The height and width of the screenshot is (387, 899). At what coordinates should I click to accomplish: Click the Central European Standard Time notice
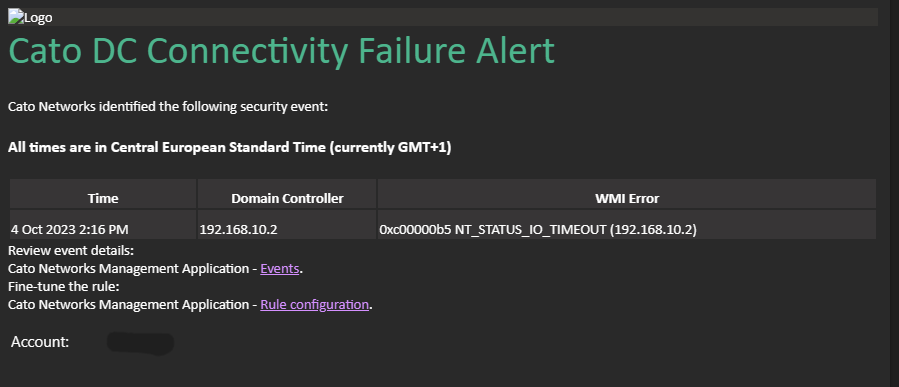pyautogui.click(x=230, y=148)
